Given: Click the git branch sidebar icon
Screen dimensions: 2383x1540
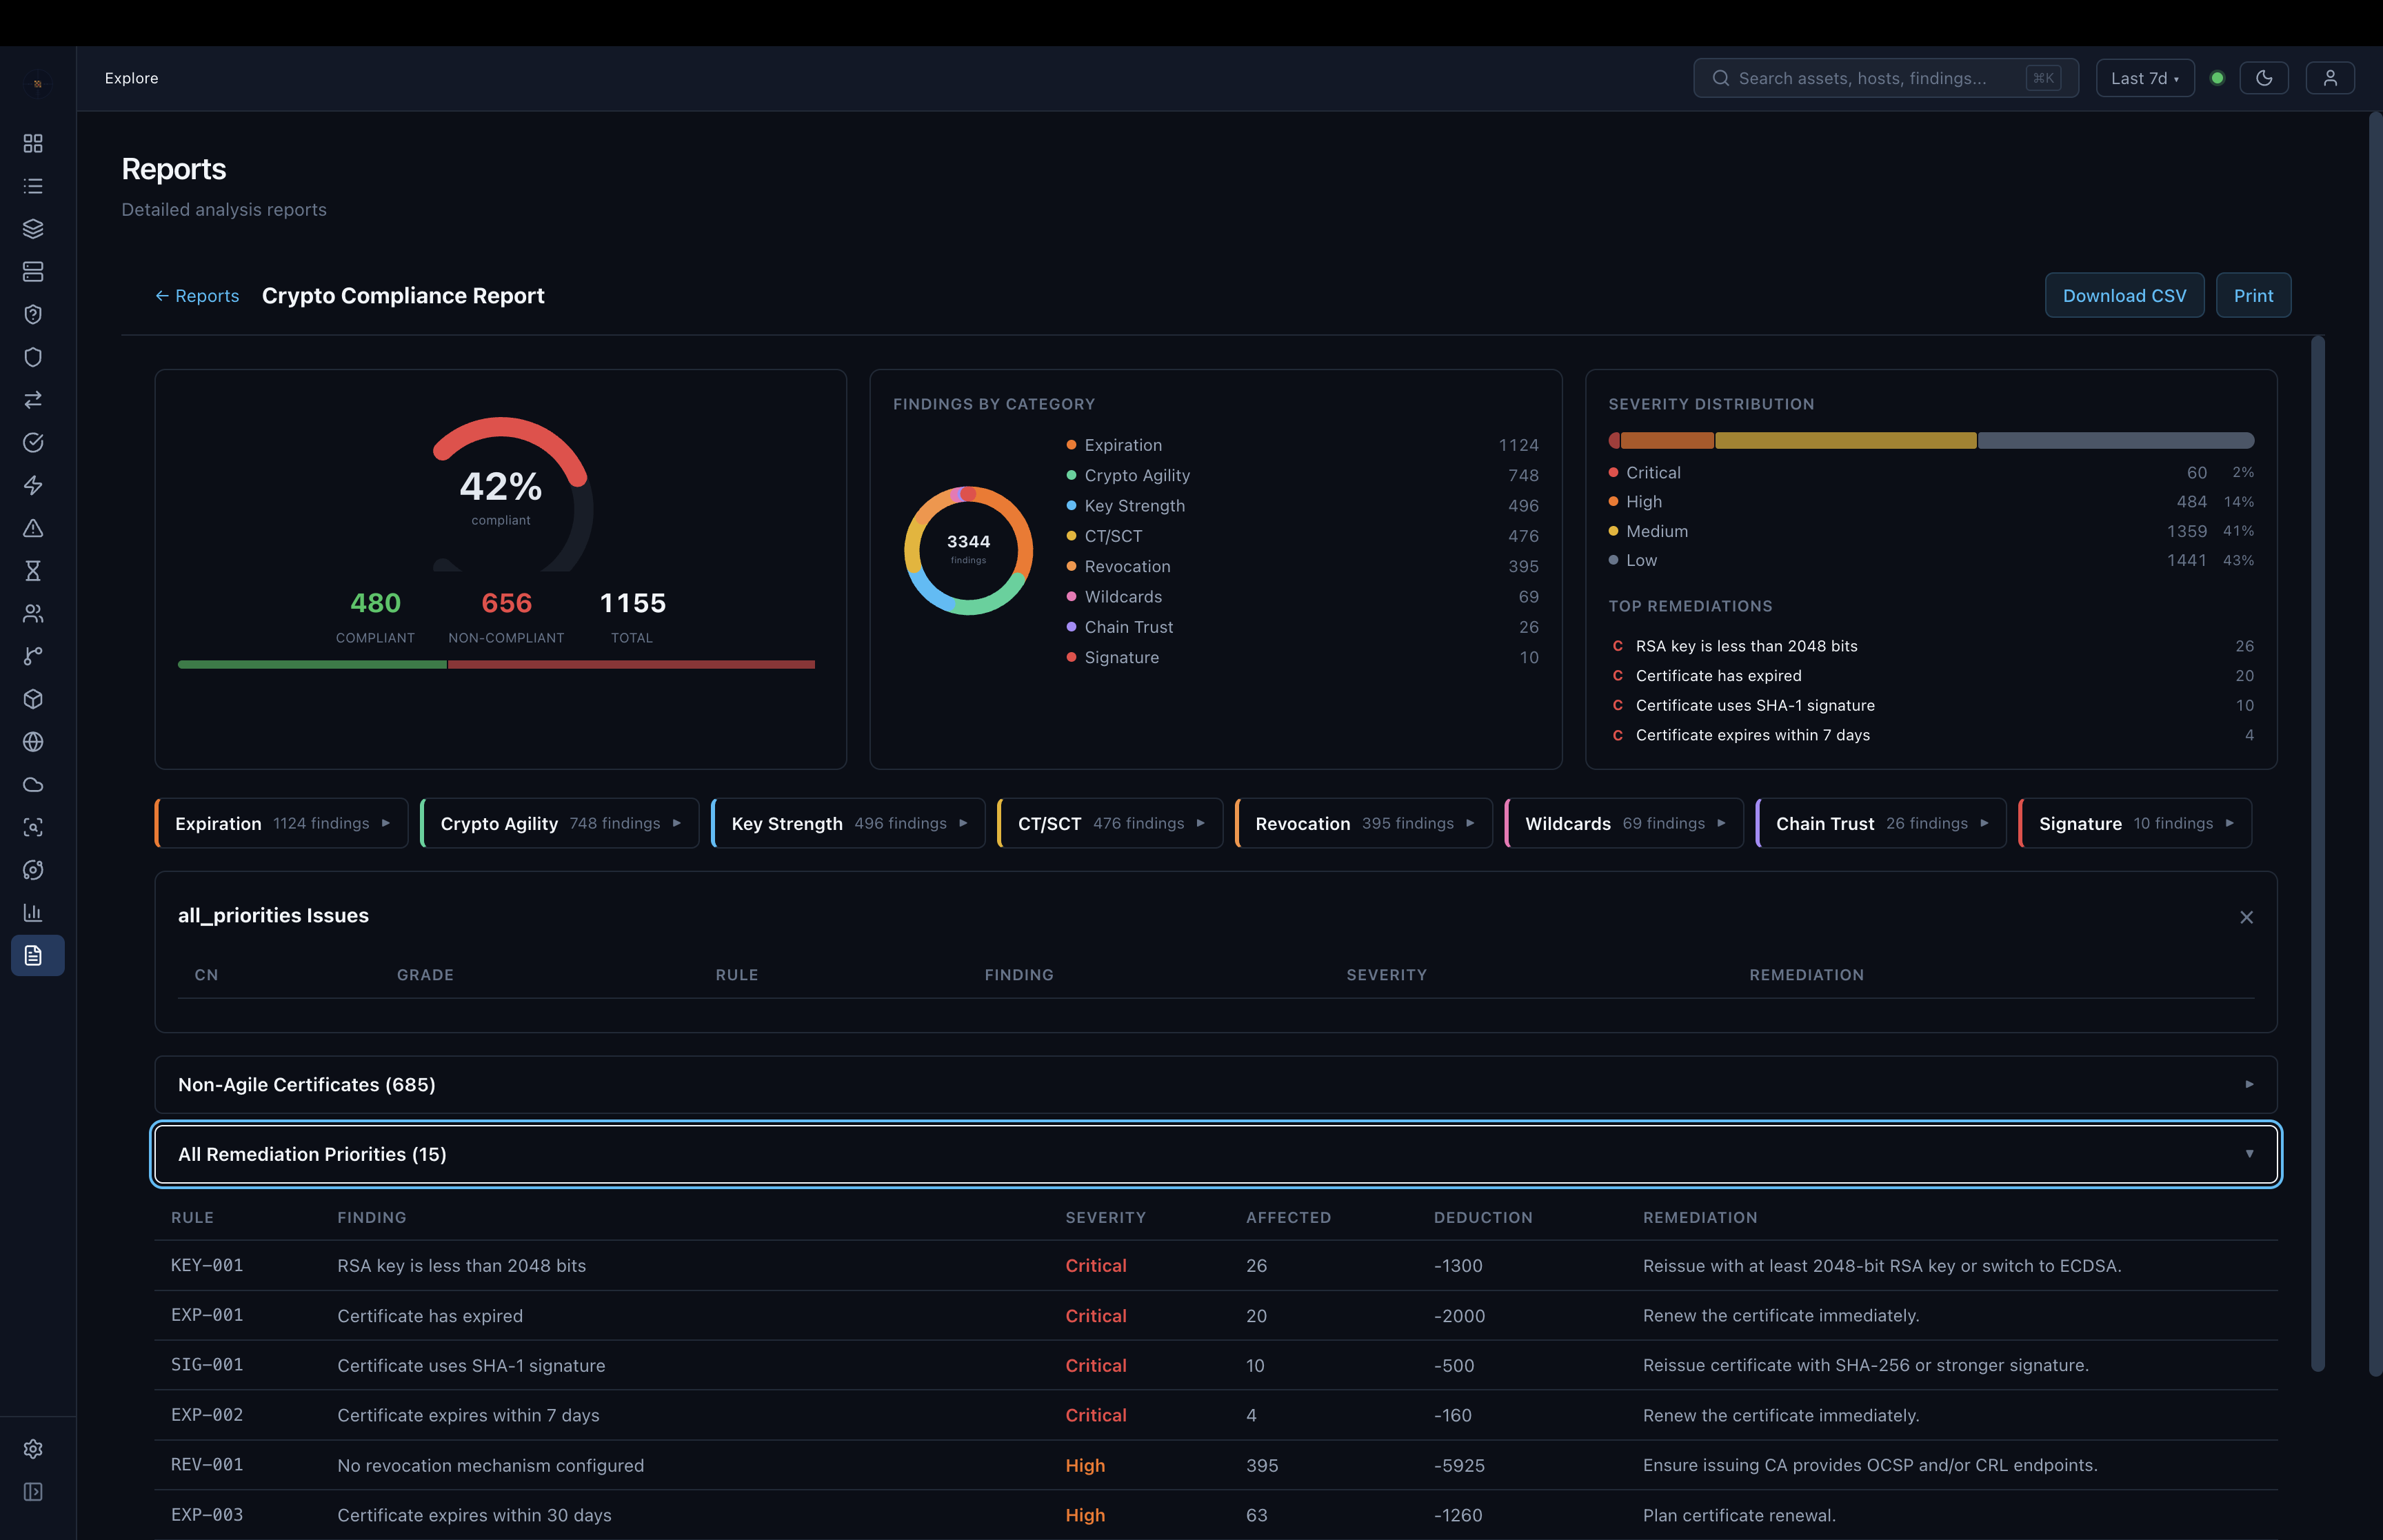Looking at the screenshot, I should (x=33, y=656).
